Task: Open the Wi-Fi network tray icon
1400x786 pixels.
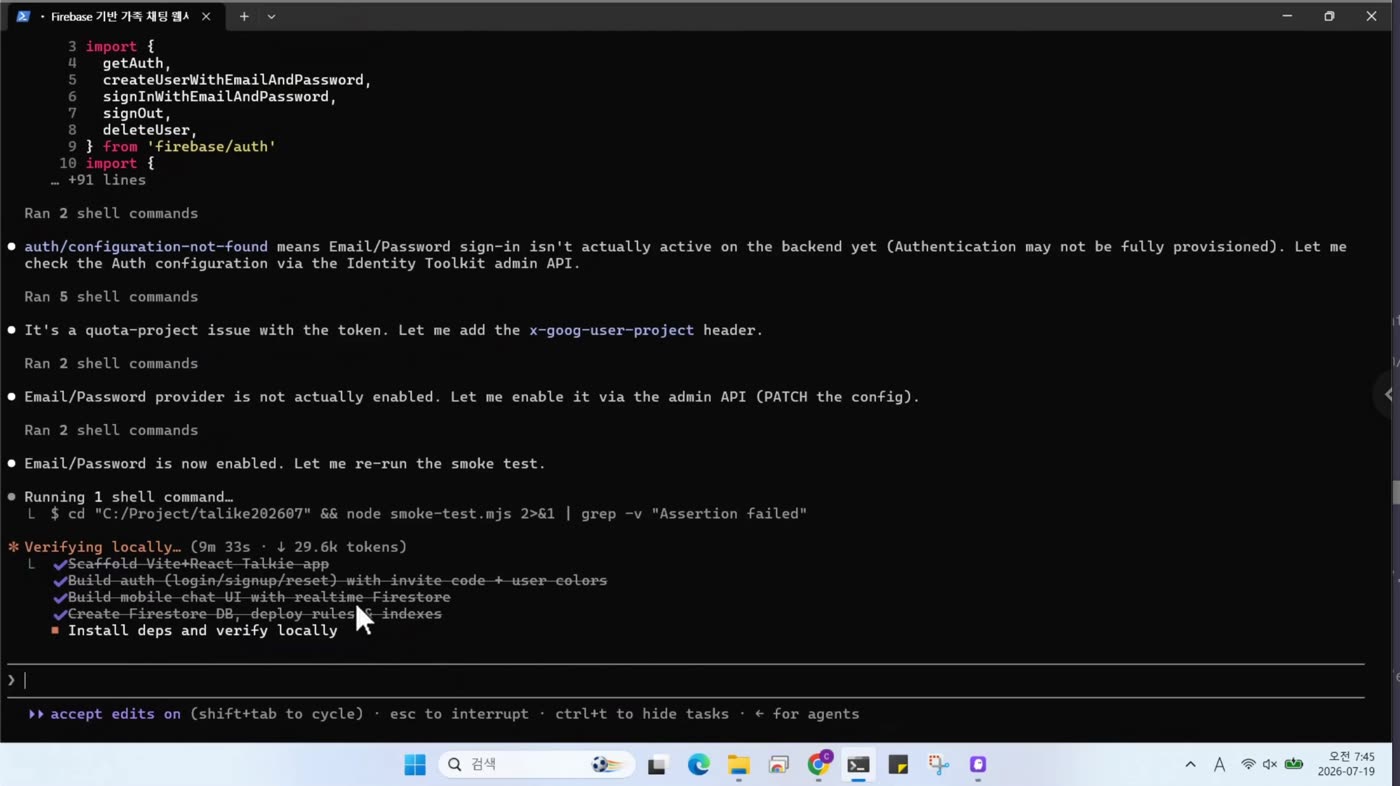Action: click(x=1248, y=765)
